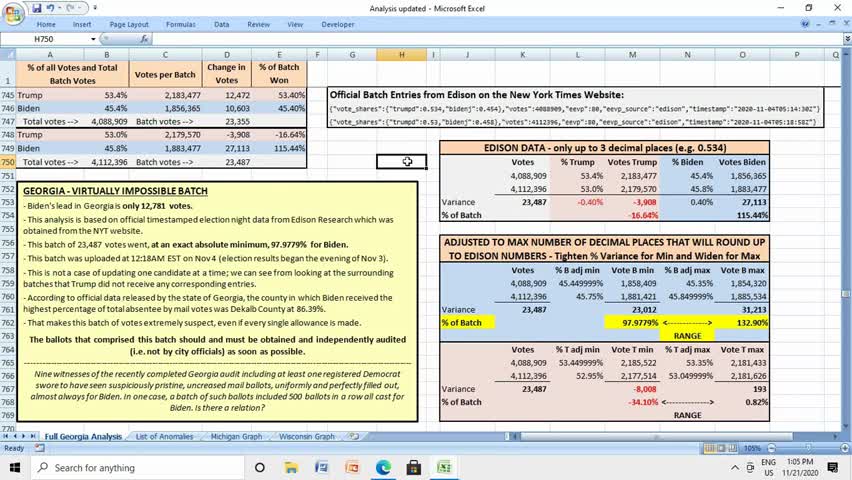Select column header H
This screenshot has height=480, width=852.
402,54
